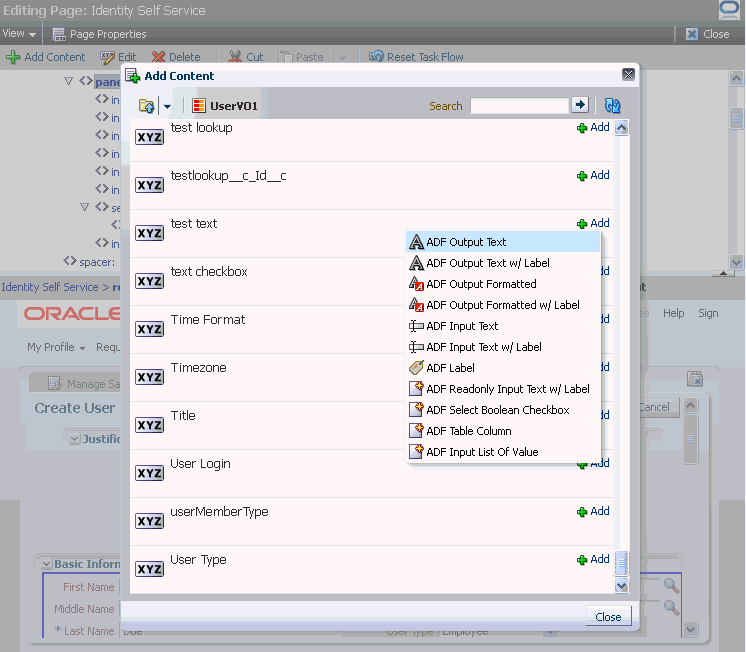Click Identity Self Service breadcrumb link
Image resolution: width=746 pixels, height=652 pixels.
[50, 287]
